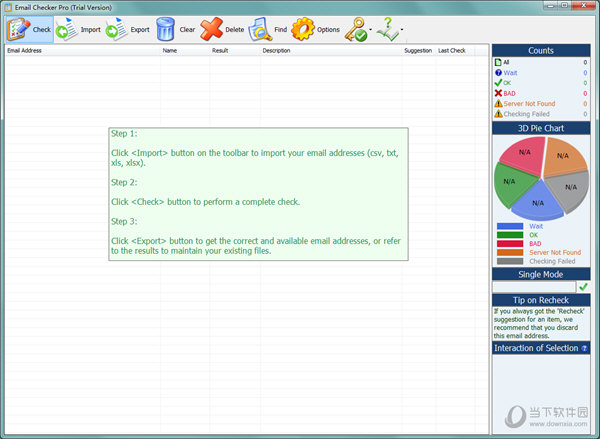Viewport: 600px width, 439px height.
Task: Select the Wait count row
Action: point(541,73)
